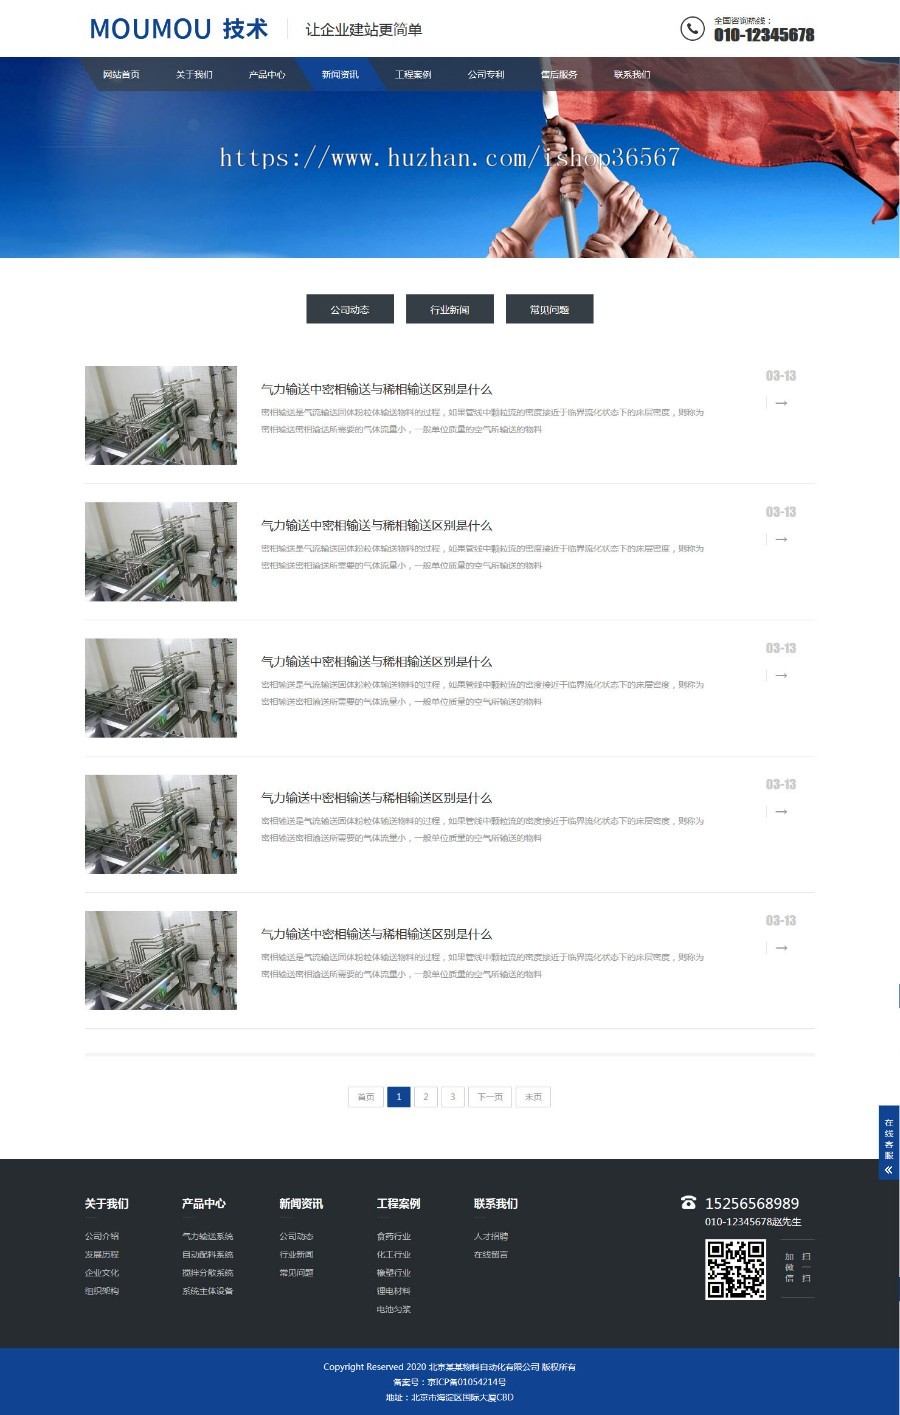This screenshot has height=1415, width=900.
Task: Go to 工程案例 in the navigation bar
Action: tap(413, 75)
